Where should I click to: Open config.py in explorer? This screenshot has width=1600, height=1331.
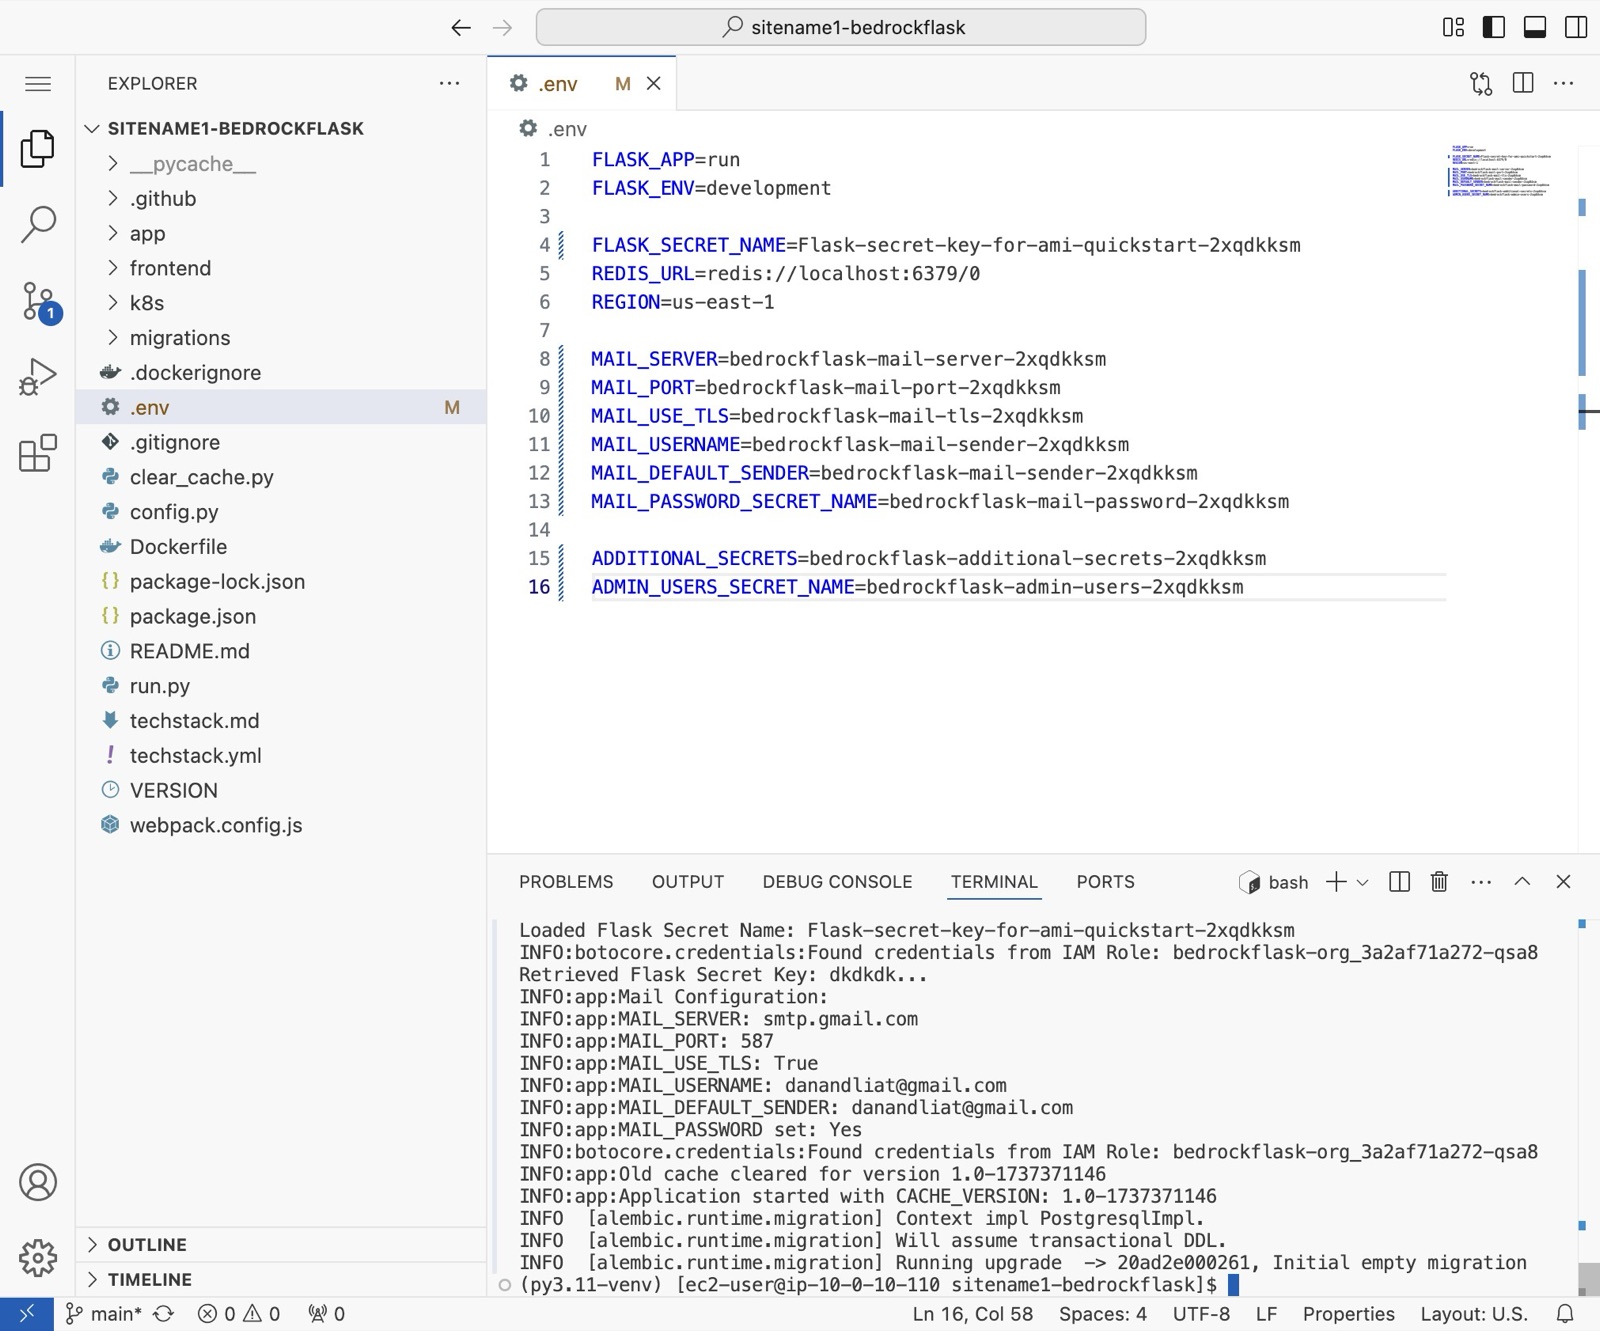[282, 512]
